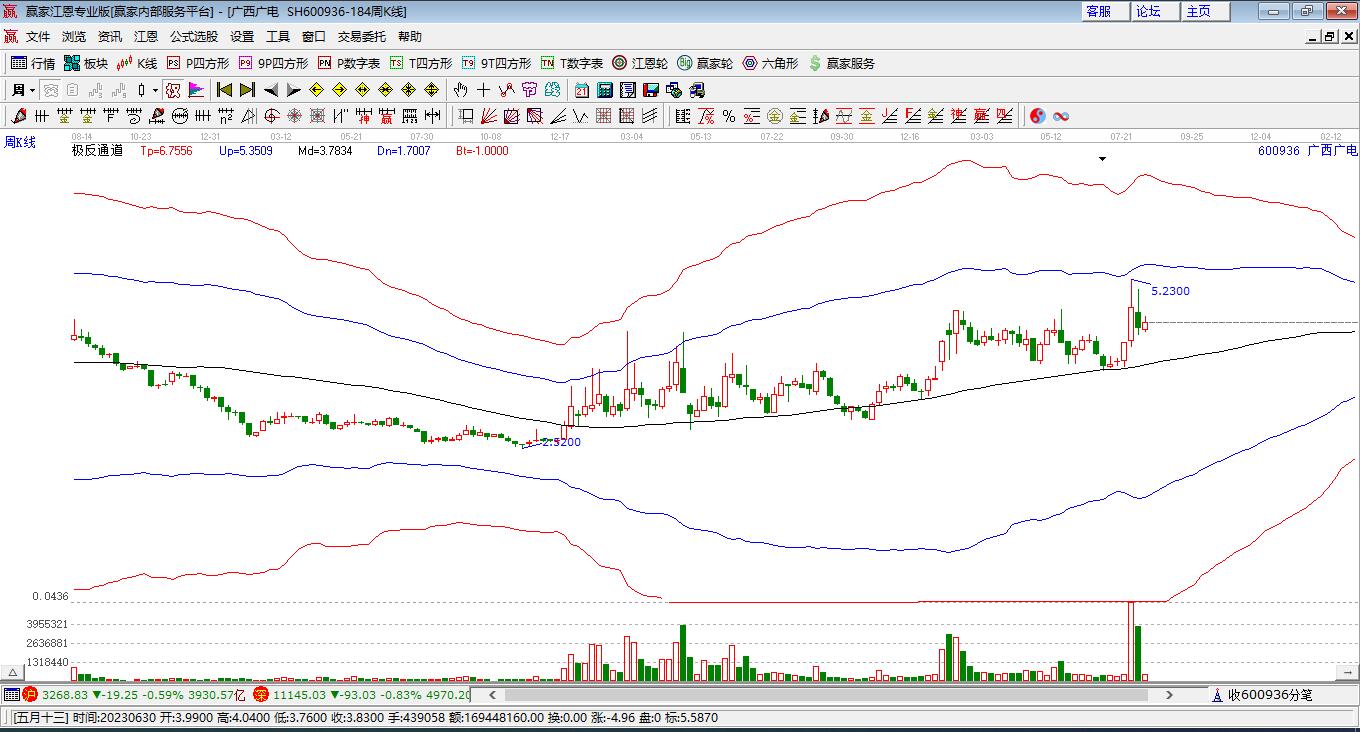
Task: Jump to first bar icon
Action: 224,90
